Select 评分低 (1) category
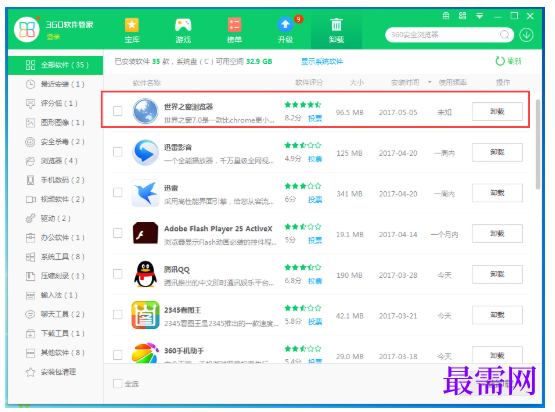 pos(56,103)
